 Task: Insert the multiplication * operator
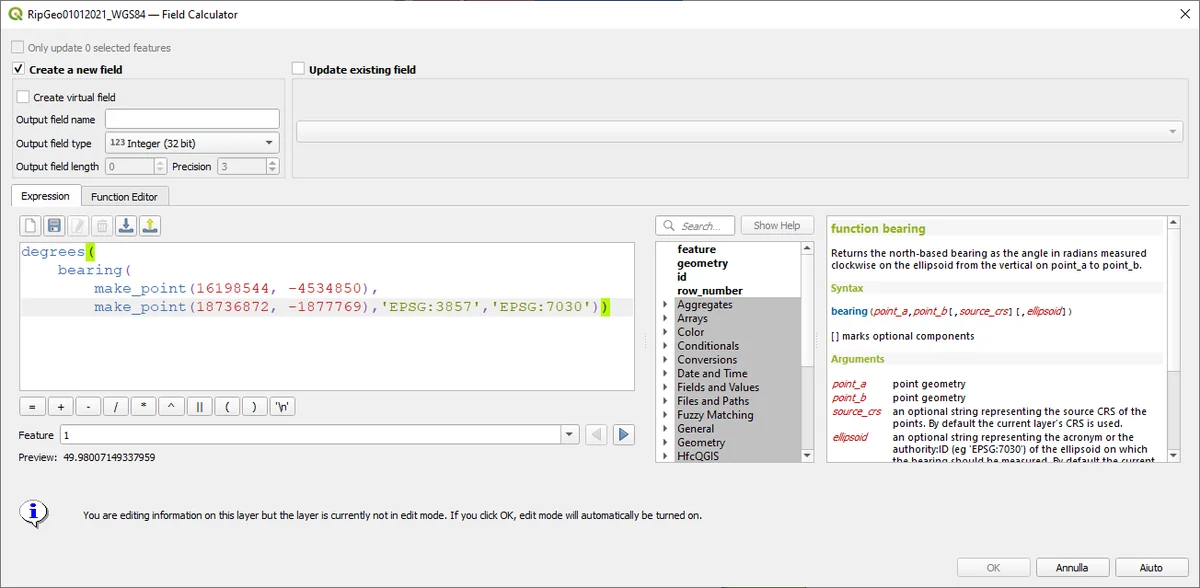(143, 407)
